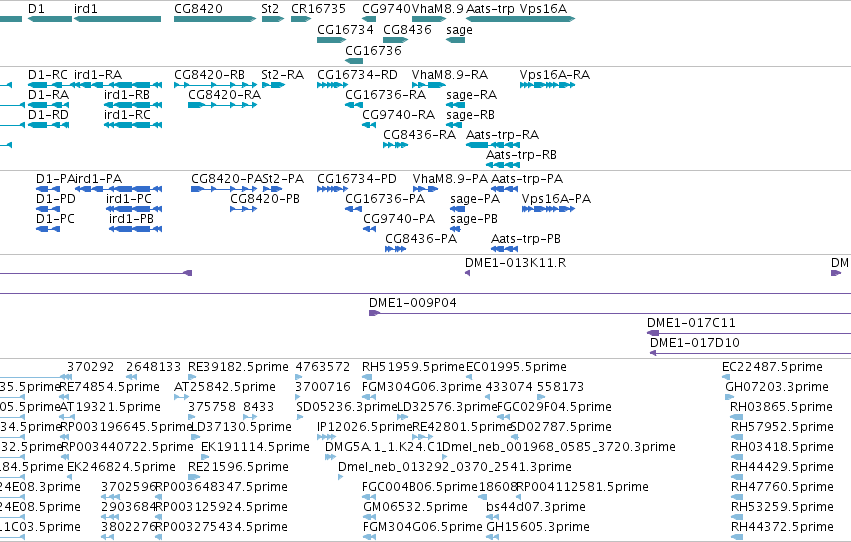Image resolution: width=851 pixels, height=542 pixels.
Task: Click the CR16735 gene feature
Action: click(x=301, y=19)
